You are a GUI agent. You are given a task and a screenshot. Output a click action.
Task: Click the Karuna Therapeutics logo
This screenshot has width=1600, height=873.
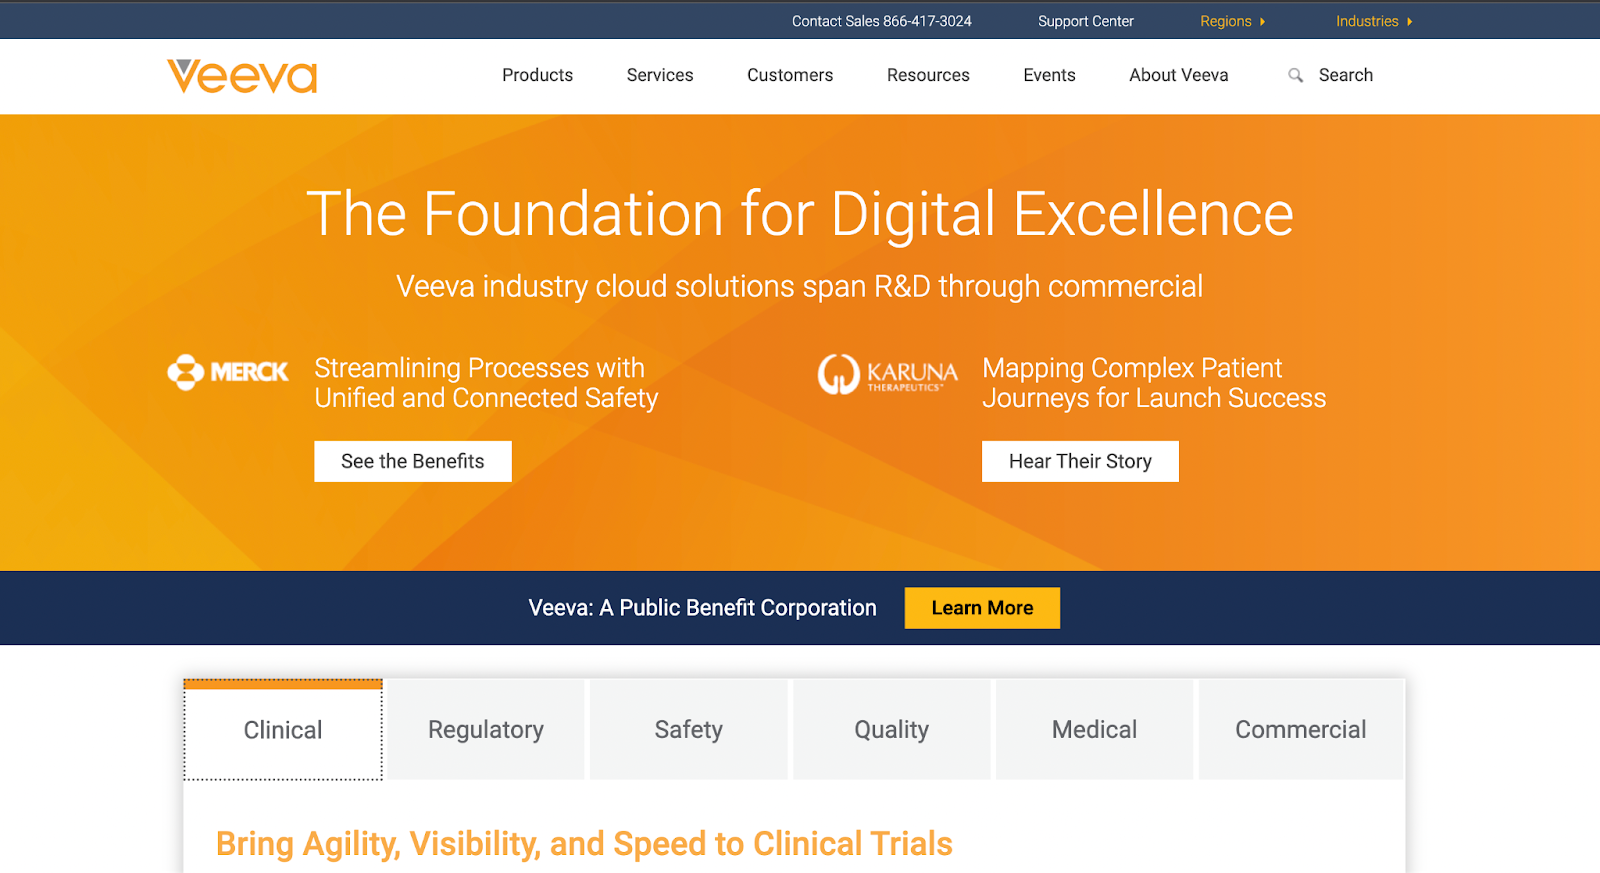click(887, 374)
